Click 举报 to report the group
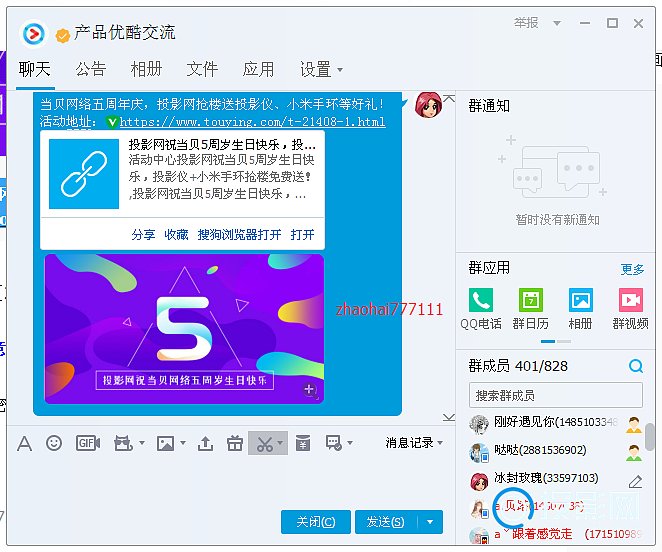 (x=526, y=23)
